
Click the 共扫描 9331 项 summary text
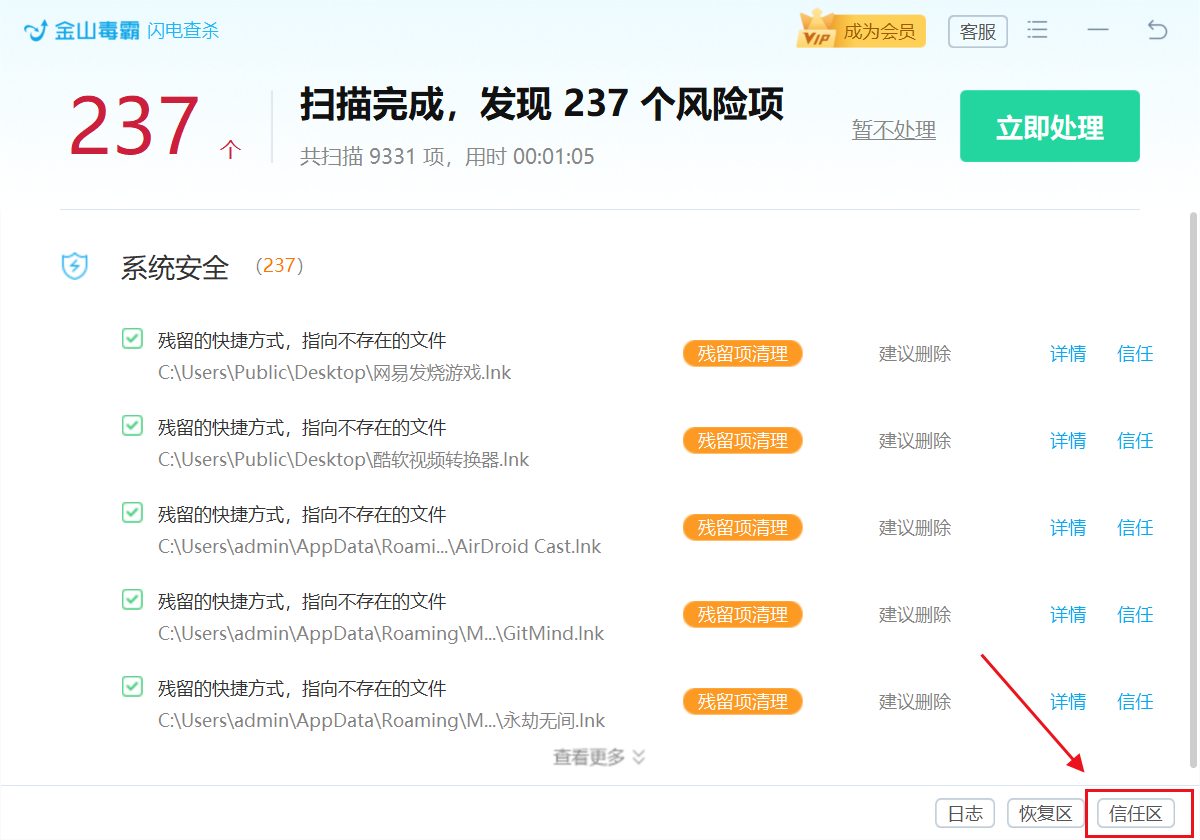click(x=447, y=157)
